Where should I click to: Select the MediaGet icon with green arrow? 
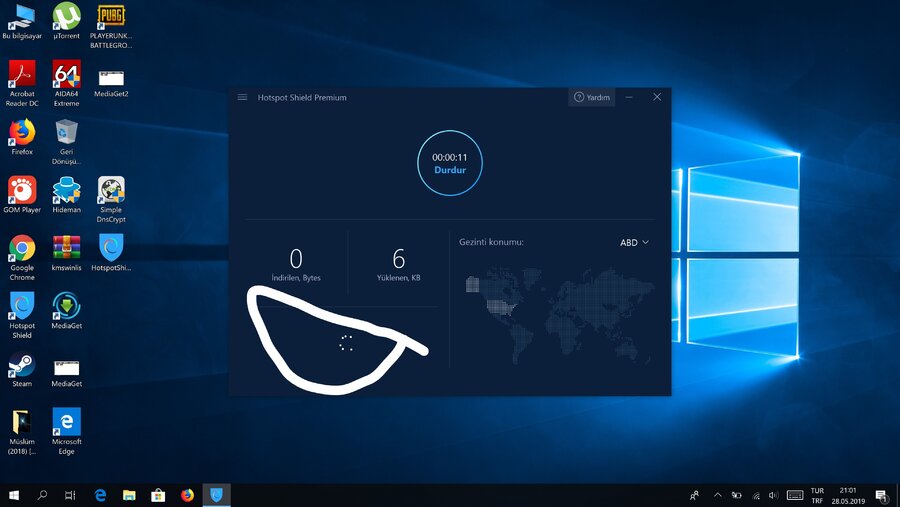click(x=67, y=311)
